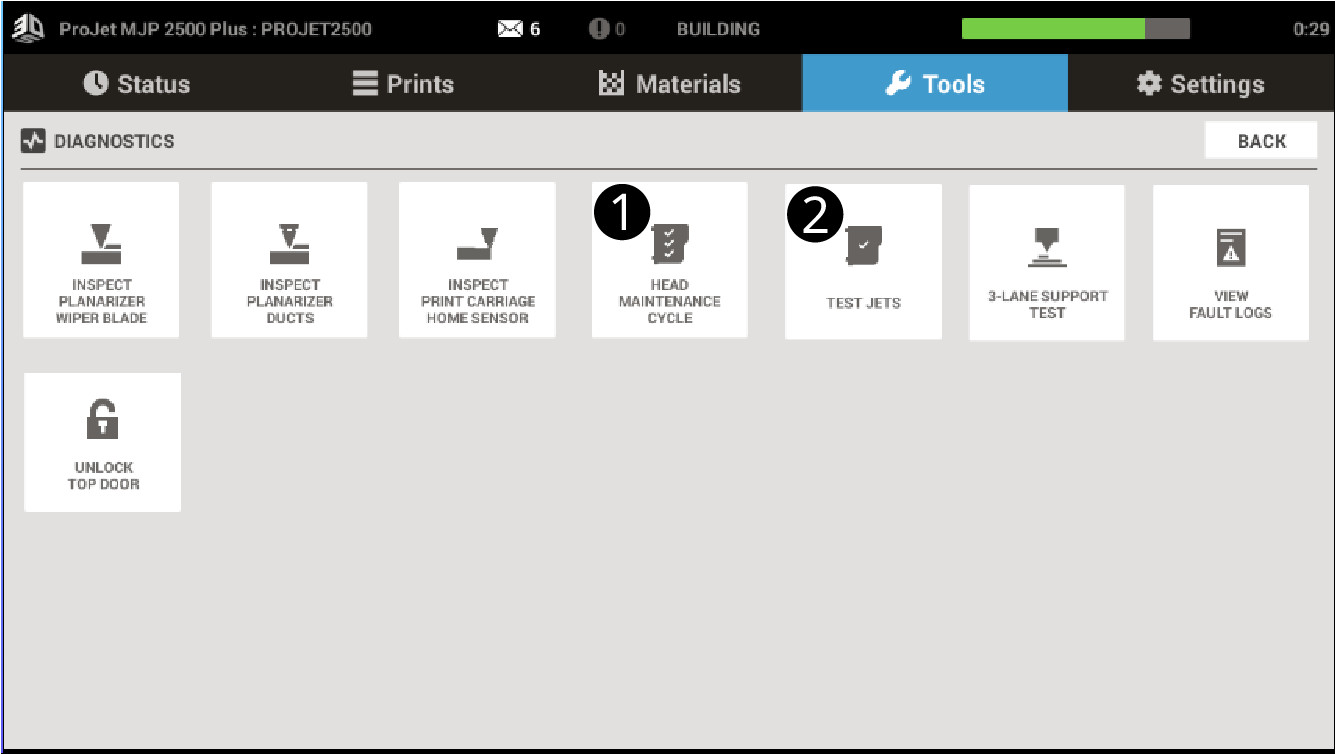This screenshot has height=754, width=1335.
Task: Start the Head Maintenance Cycle
Action: coord(670,260)
